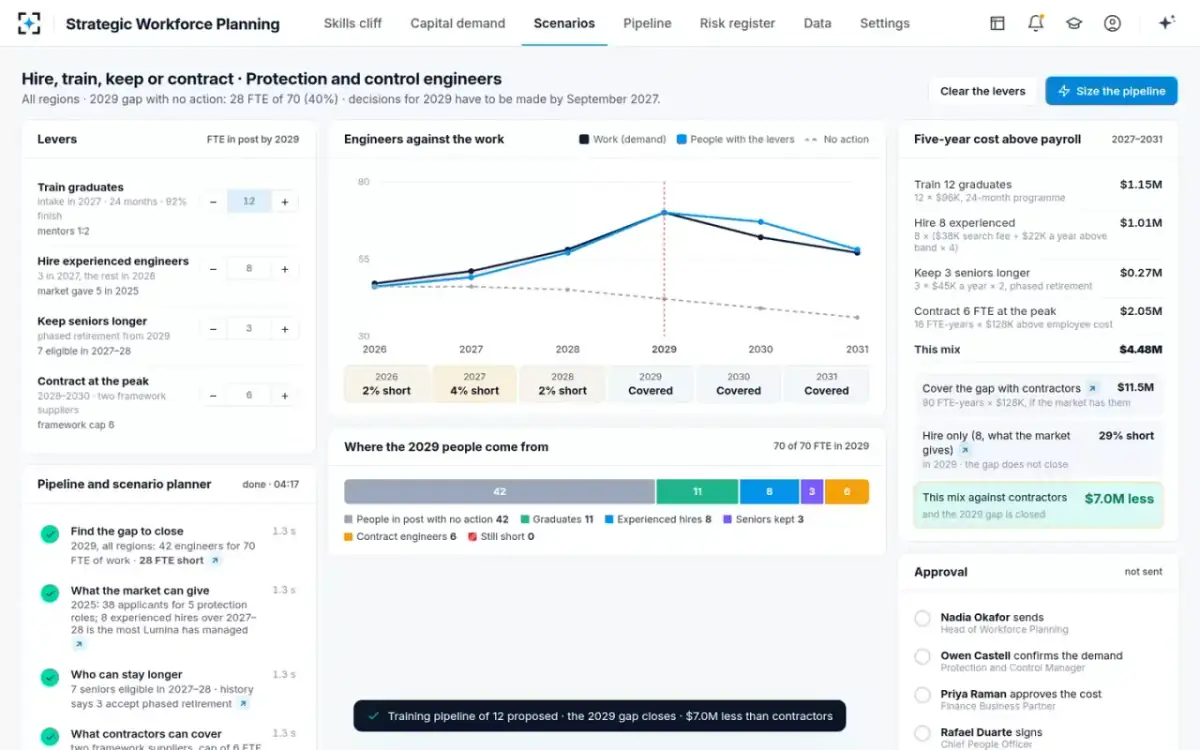Click the blue Experienced hires 8 segment
Image resolution: width=1200 pixels, height=750 pixels.
(x=769, y=492)
